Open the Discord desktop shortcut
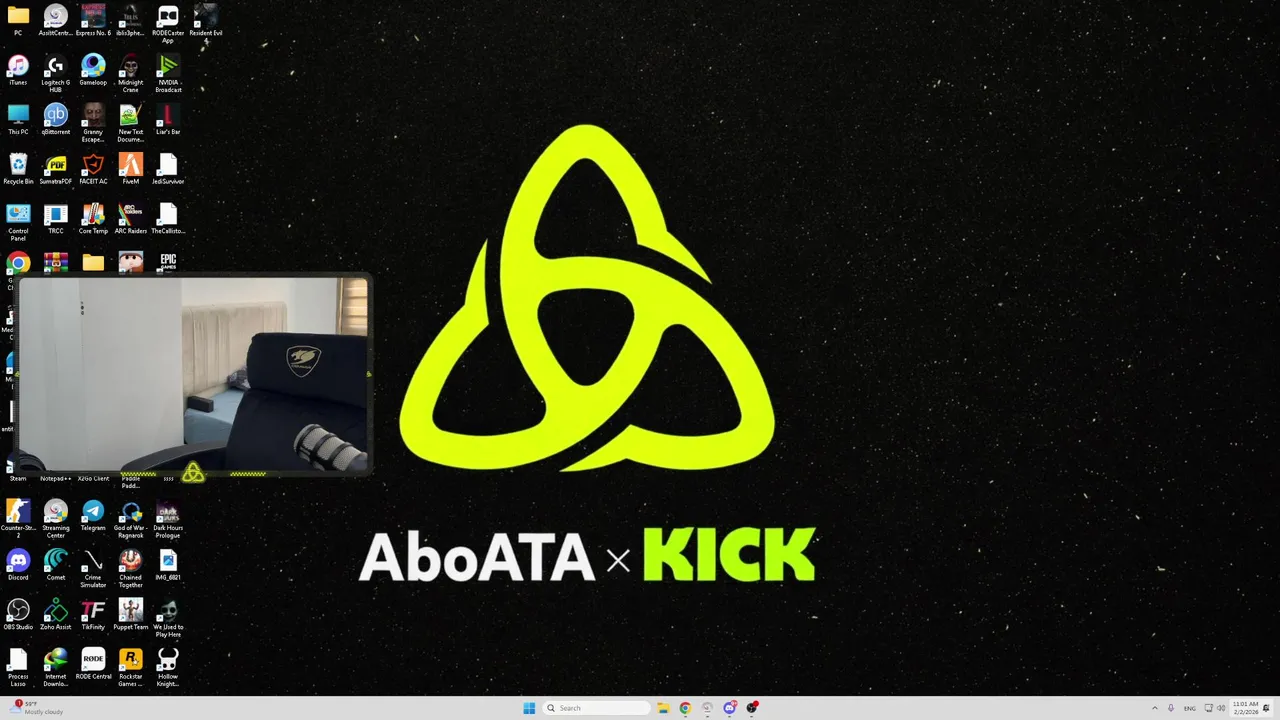 (18, 566)
